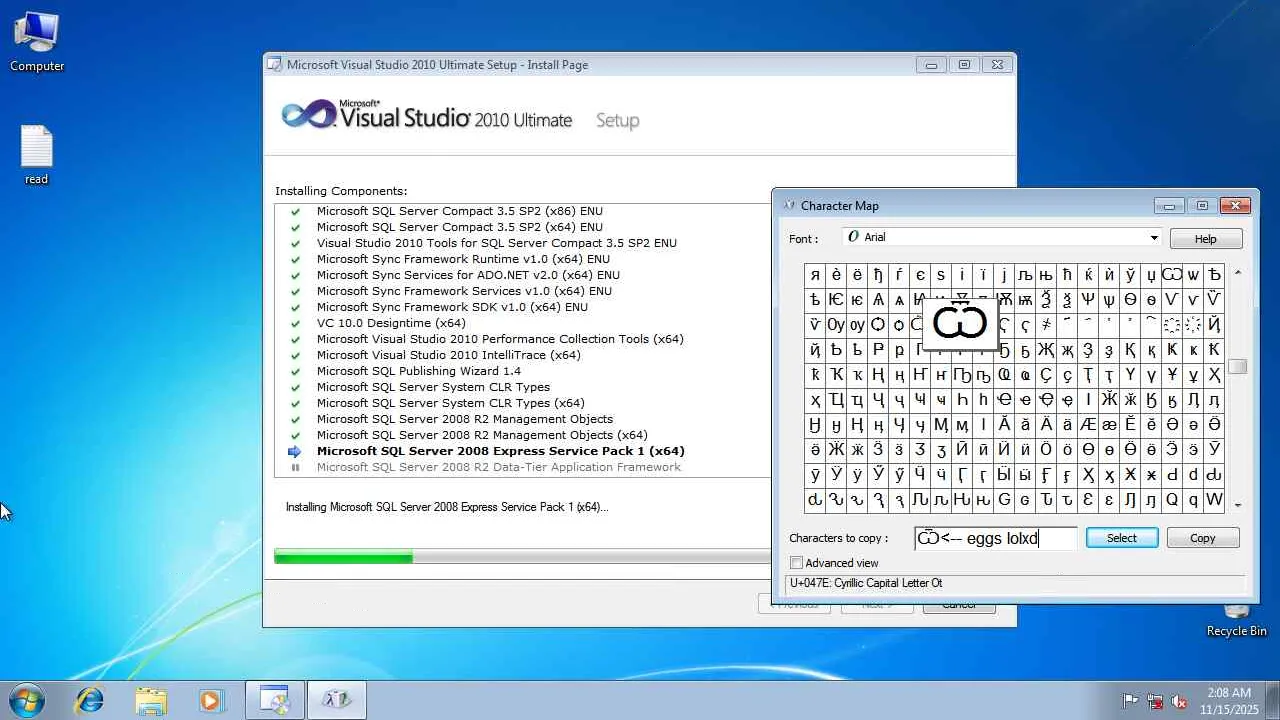Image resolution: width=1280 pixels, height=720 pixels.
Task: Click 'Microsoft Sync Framework Runtime v1.0 (x64) ENU'
Action: click(x=463, y=260)
